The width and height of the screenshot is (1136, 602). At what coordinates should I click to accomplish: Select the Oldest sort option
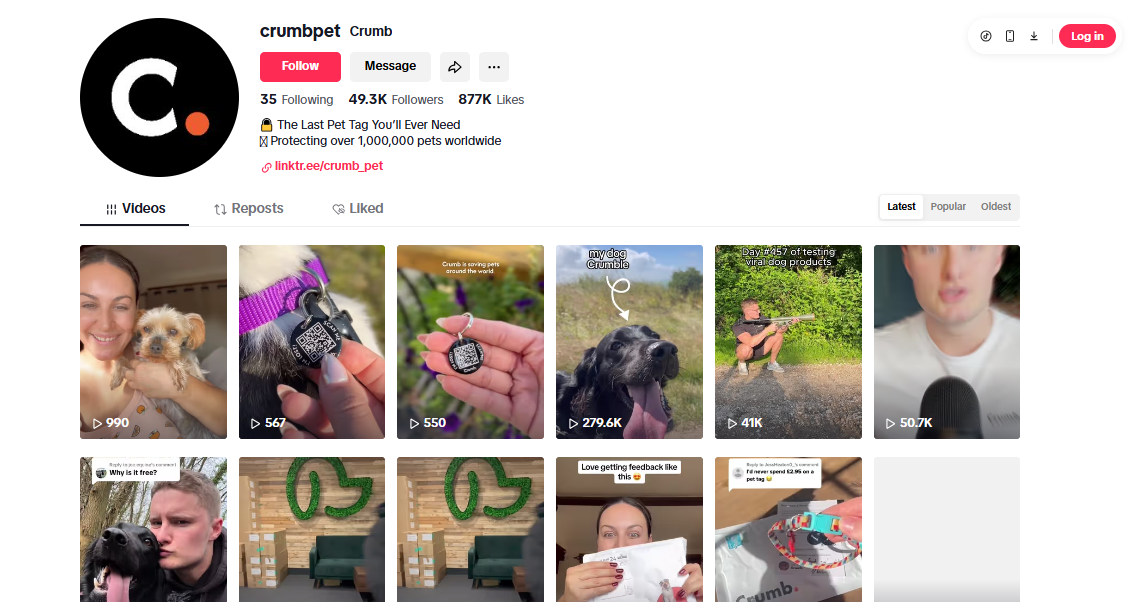pyautogui.click(x=995, y=206)
